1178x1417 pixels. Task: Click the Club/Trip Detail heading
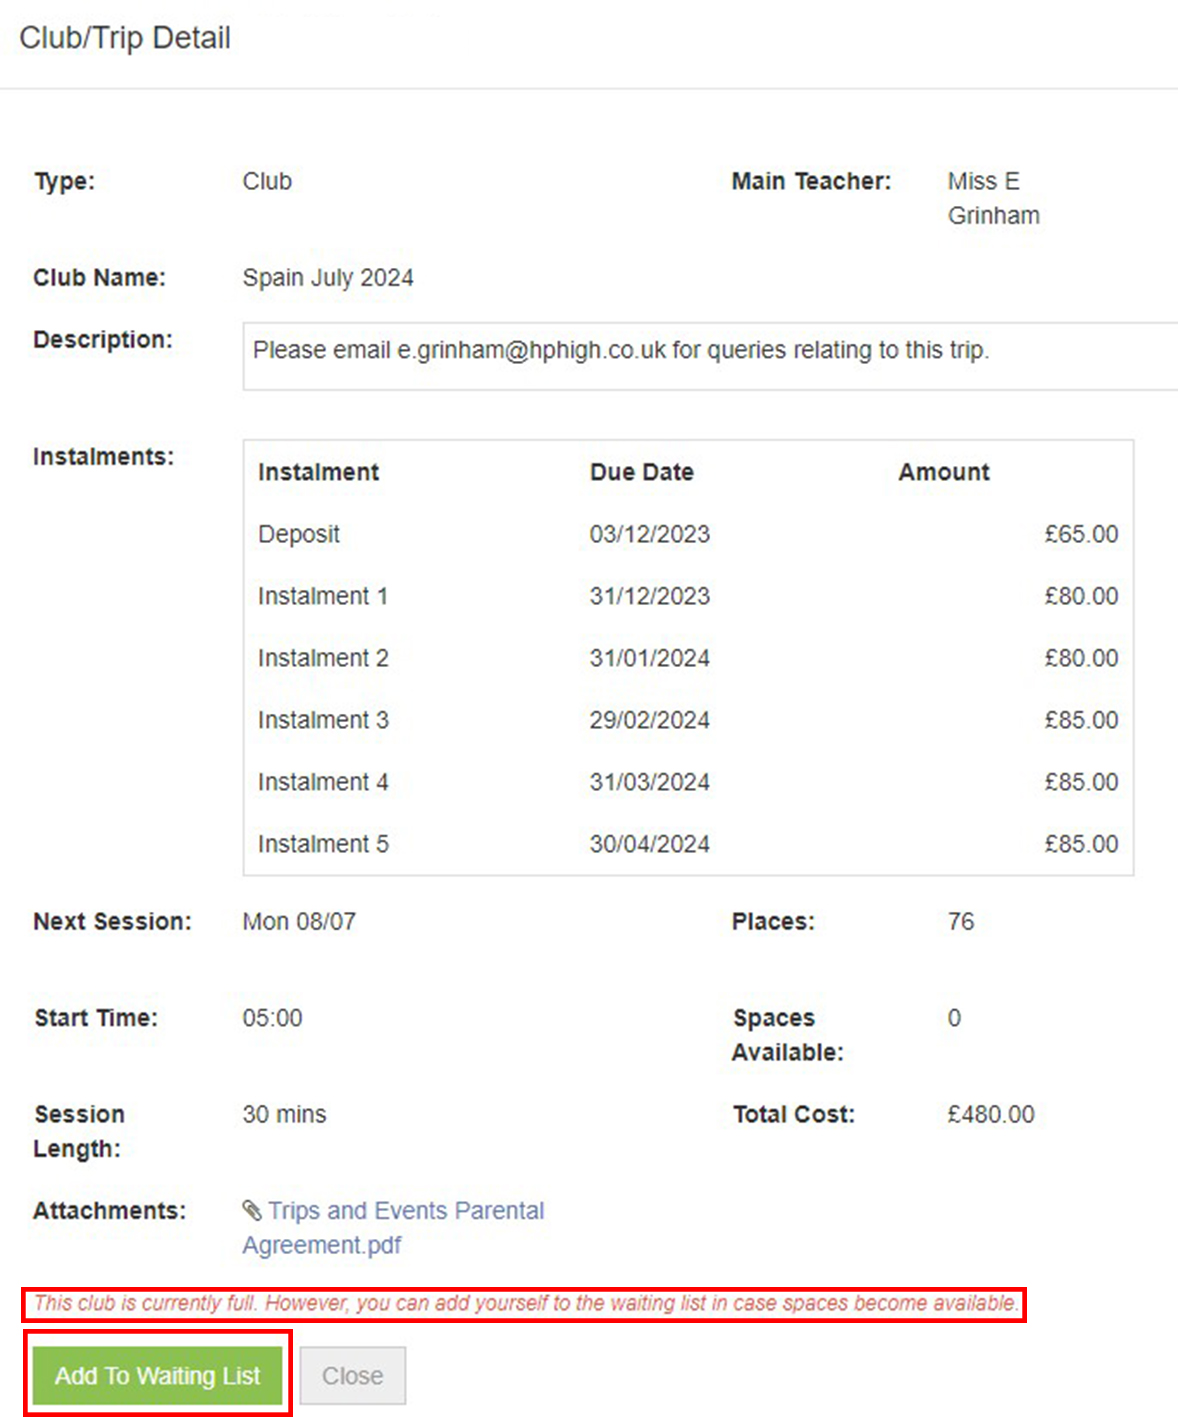point(125,38)
